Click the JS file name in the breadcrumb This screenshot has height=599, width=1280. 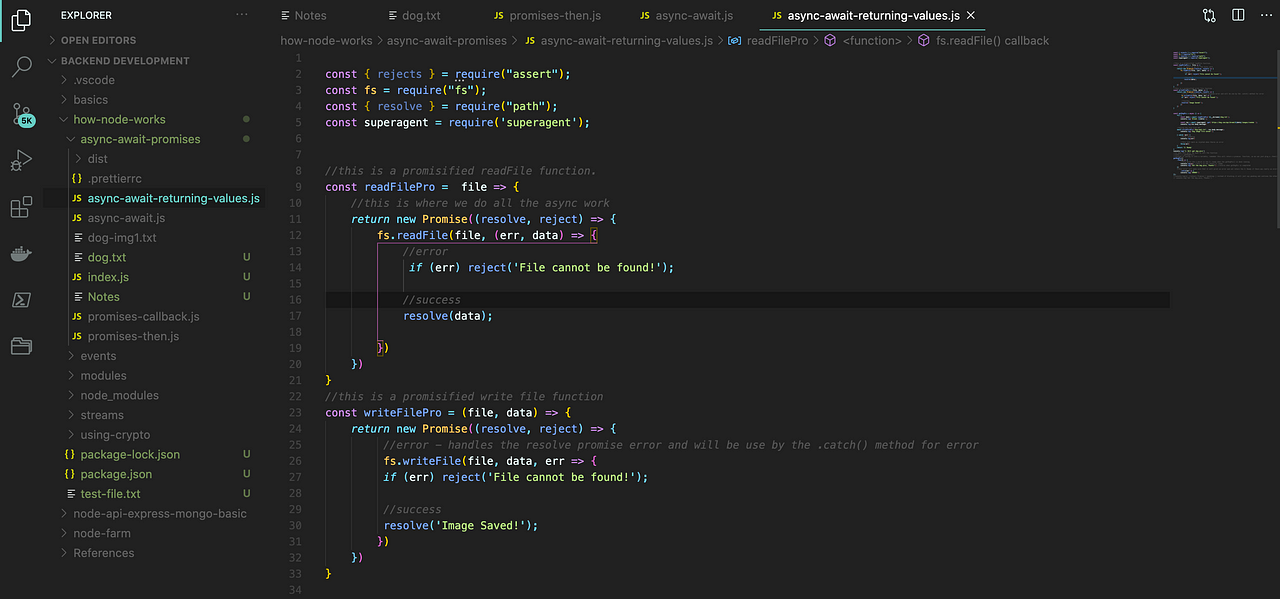click(618, 41)
